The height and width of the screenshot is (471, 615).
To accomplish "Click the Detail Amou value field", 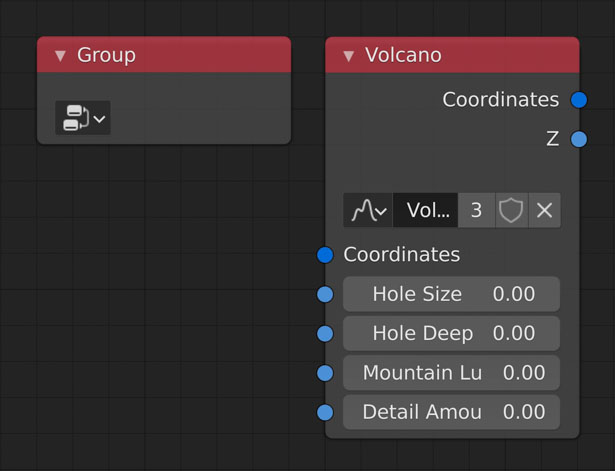I will (451, 412).
